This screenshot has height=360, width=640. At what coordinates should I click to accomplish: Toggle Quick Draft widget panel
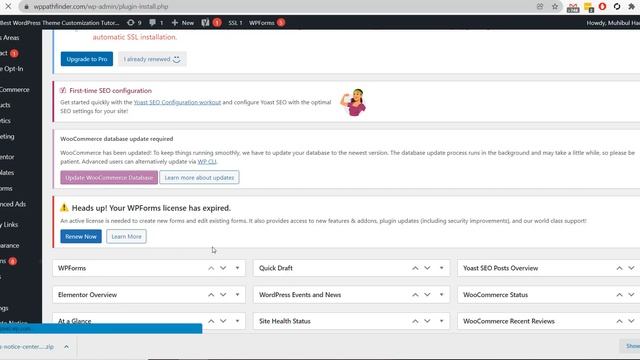441,268
